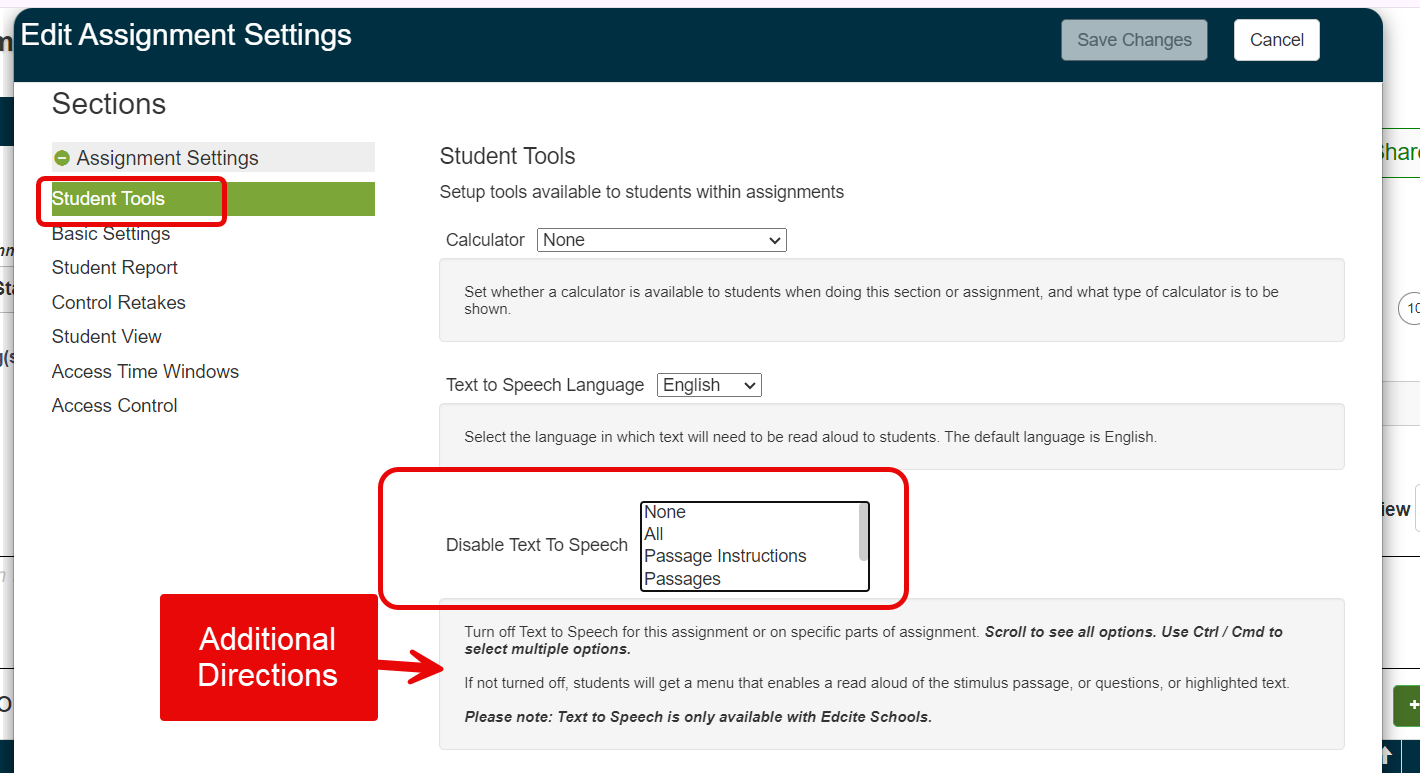This screenshot has height=773, width=1420.
Task: Click the green plus button behind the dialog
Action: point(1407,706)
